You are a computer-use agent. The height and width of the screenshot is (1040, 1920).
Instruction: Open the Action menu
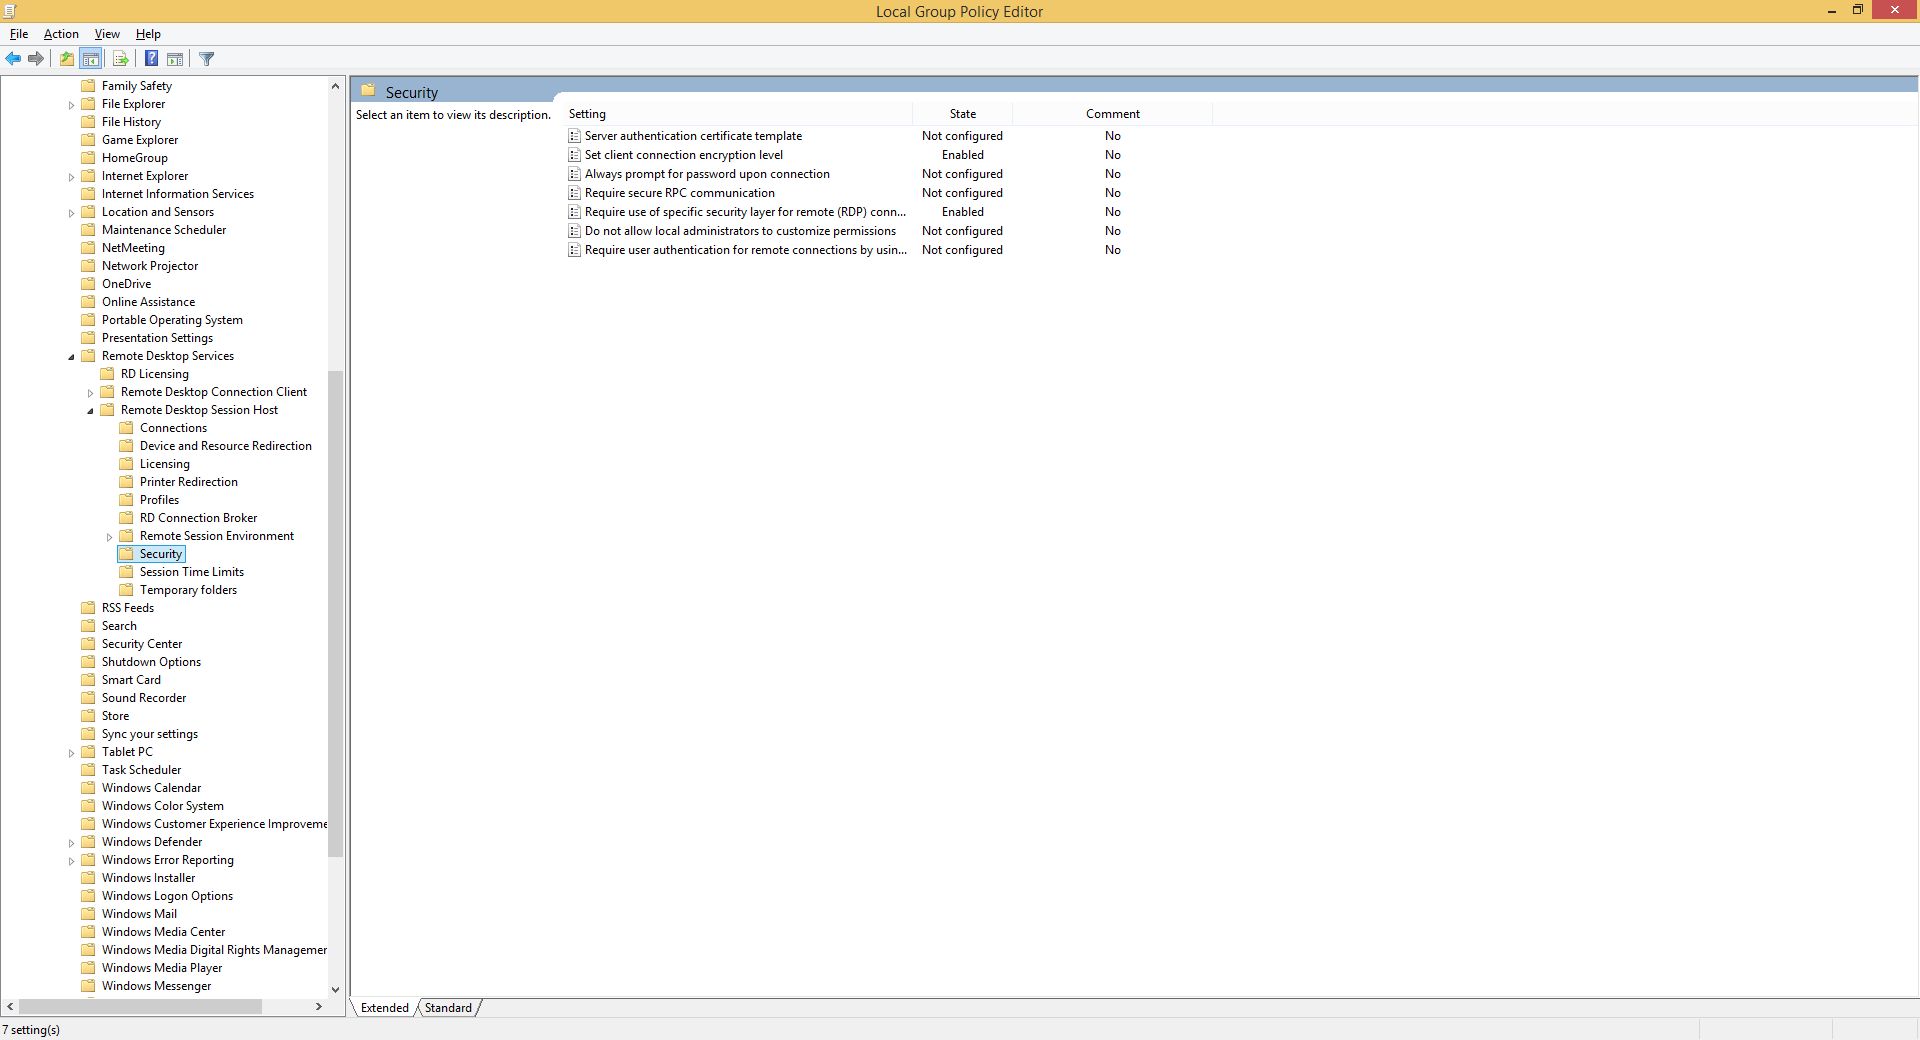pyautogui.click(x=61, y=34)
